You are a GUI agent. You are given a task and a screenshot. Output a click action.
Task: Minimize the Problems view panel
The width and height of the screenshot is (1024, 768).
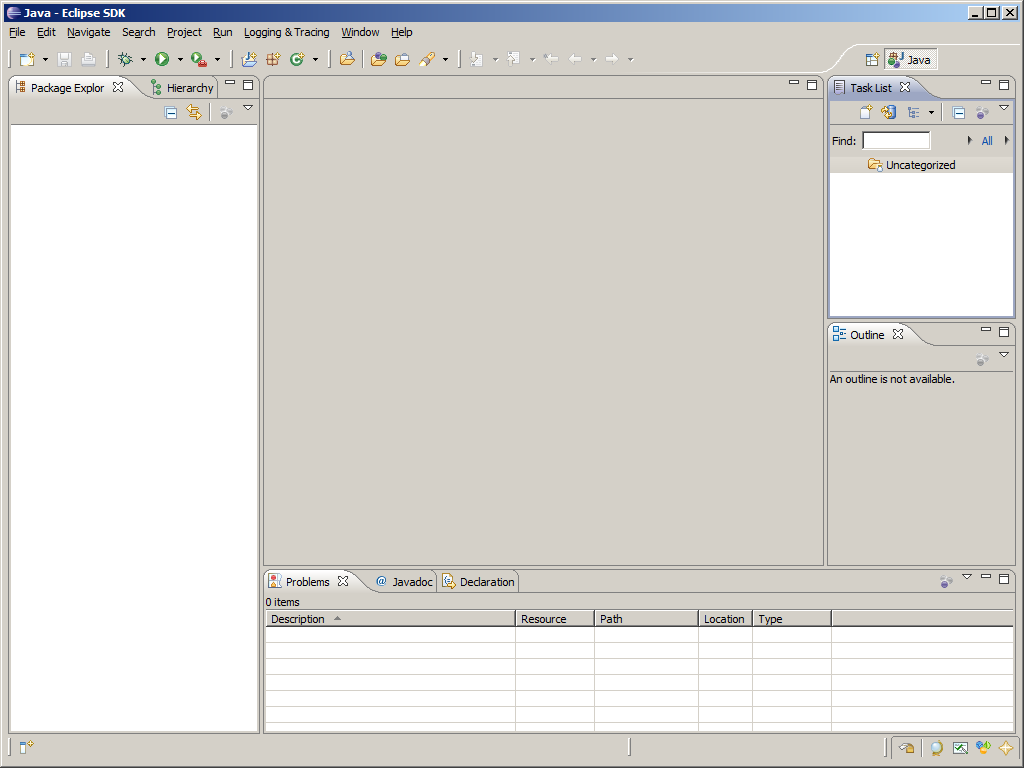[x=986, y=577]
